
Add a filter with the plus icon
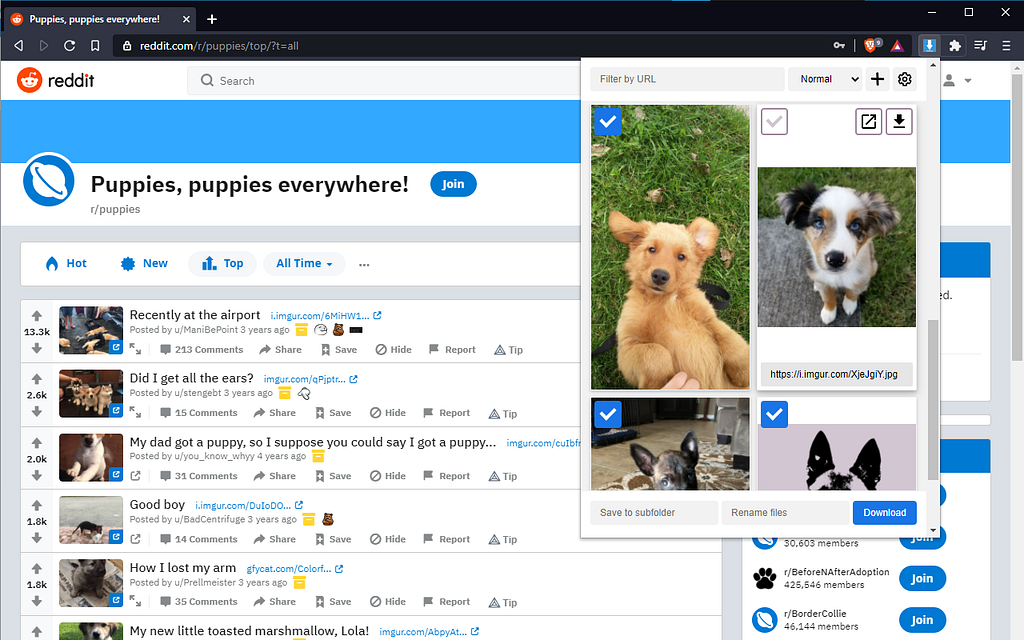(x=877, y=79)
